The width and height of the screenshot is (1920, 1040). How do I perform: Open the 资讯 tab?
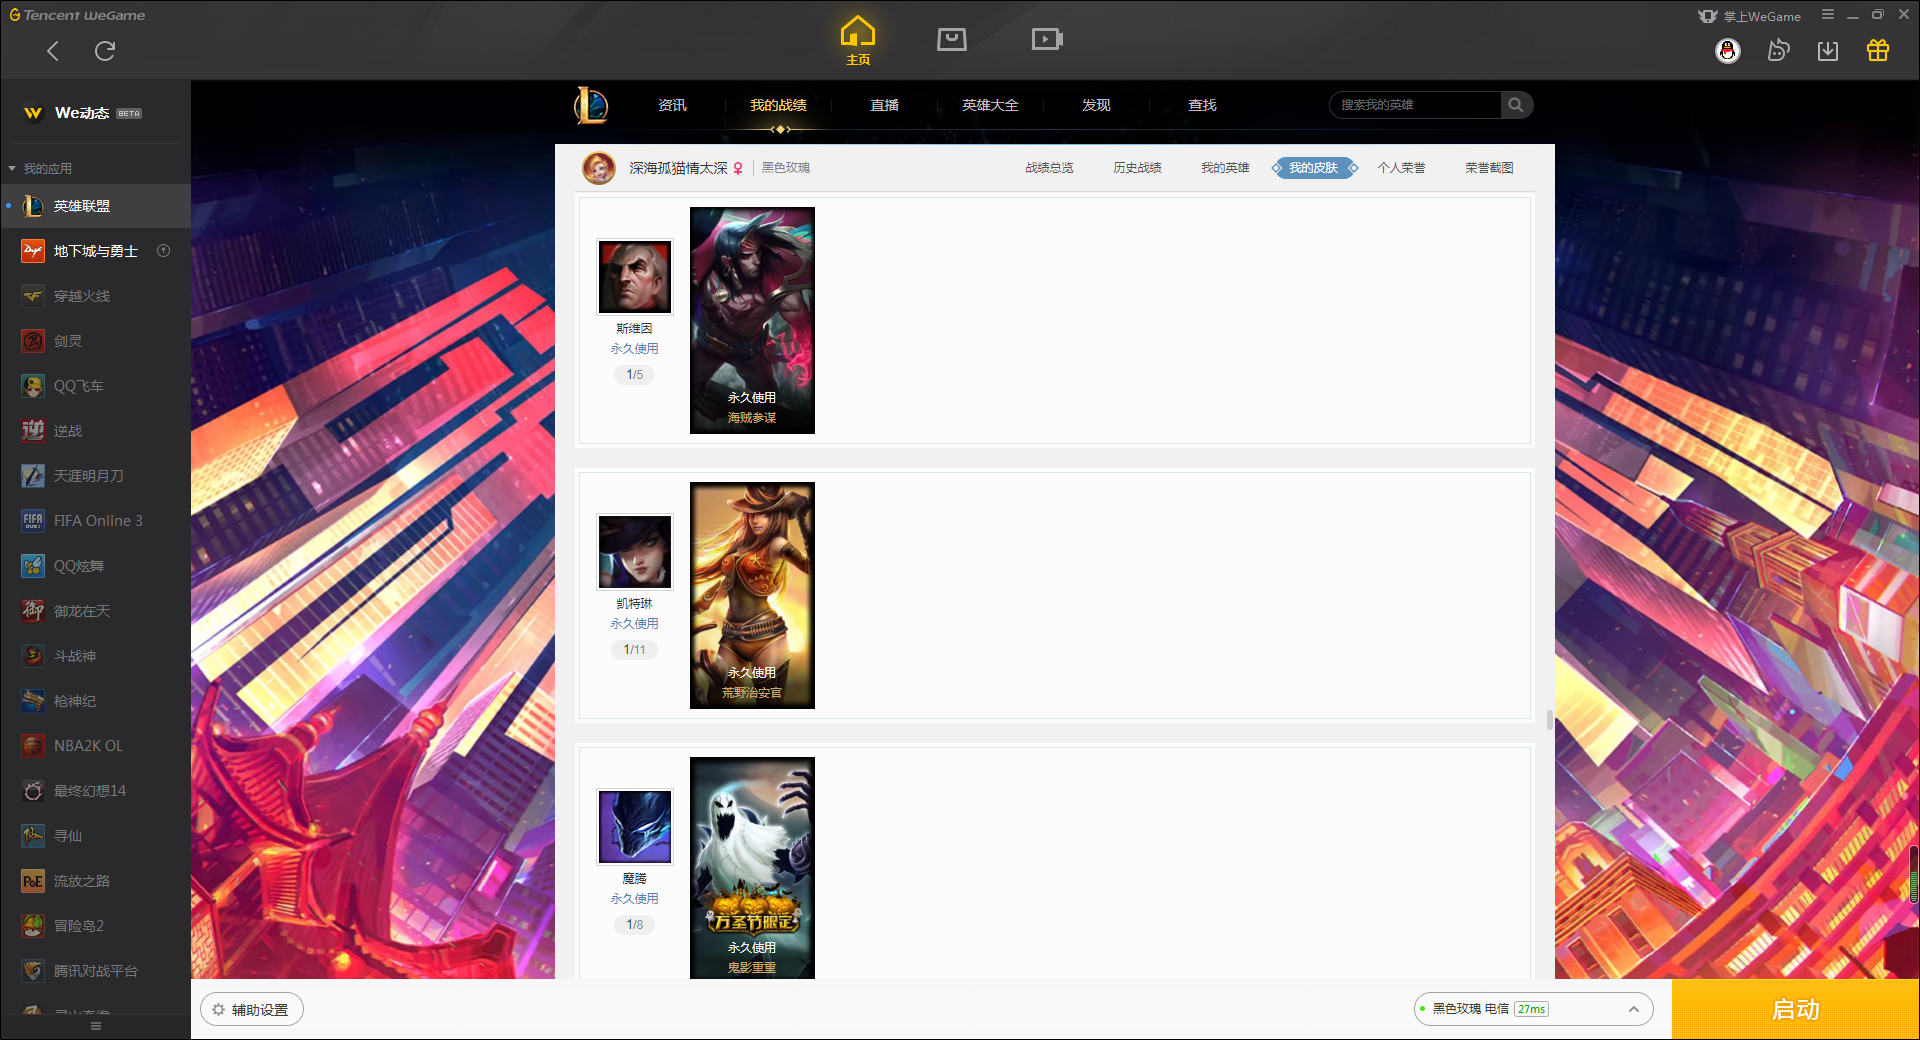pyautogui.click(x=672, y=105)
